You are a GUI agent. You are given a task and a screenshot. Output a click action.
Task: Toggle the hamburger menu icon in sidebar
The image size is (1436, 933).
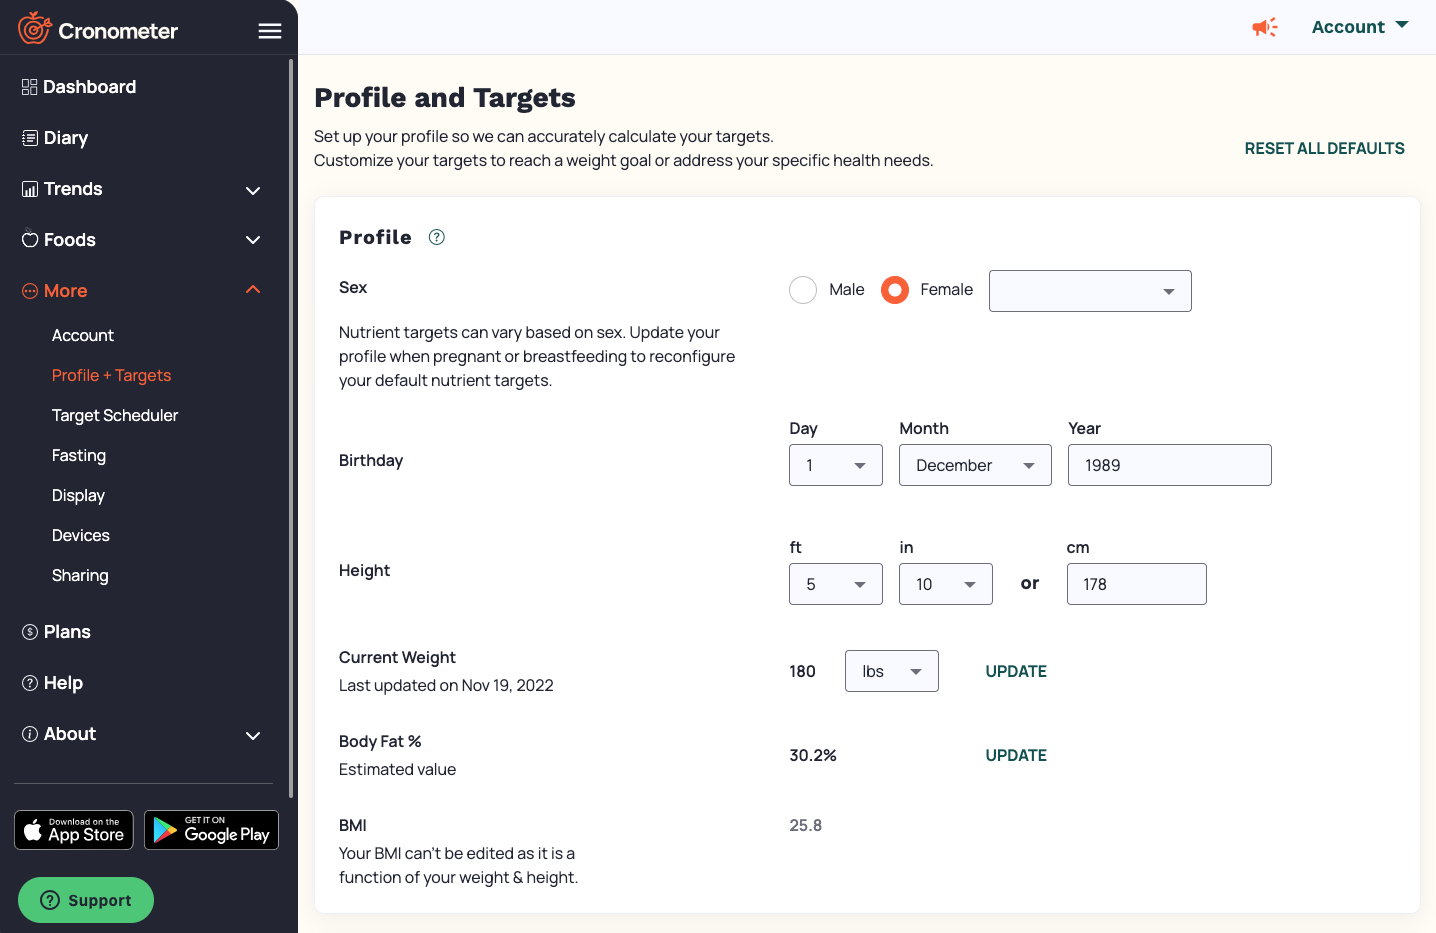pos(270,31)
